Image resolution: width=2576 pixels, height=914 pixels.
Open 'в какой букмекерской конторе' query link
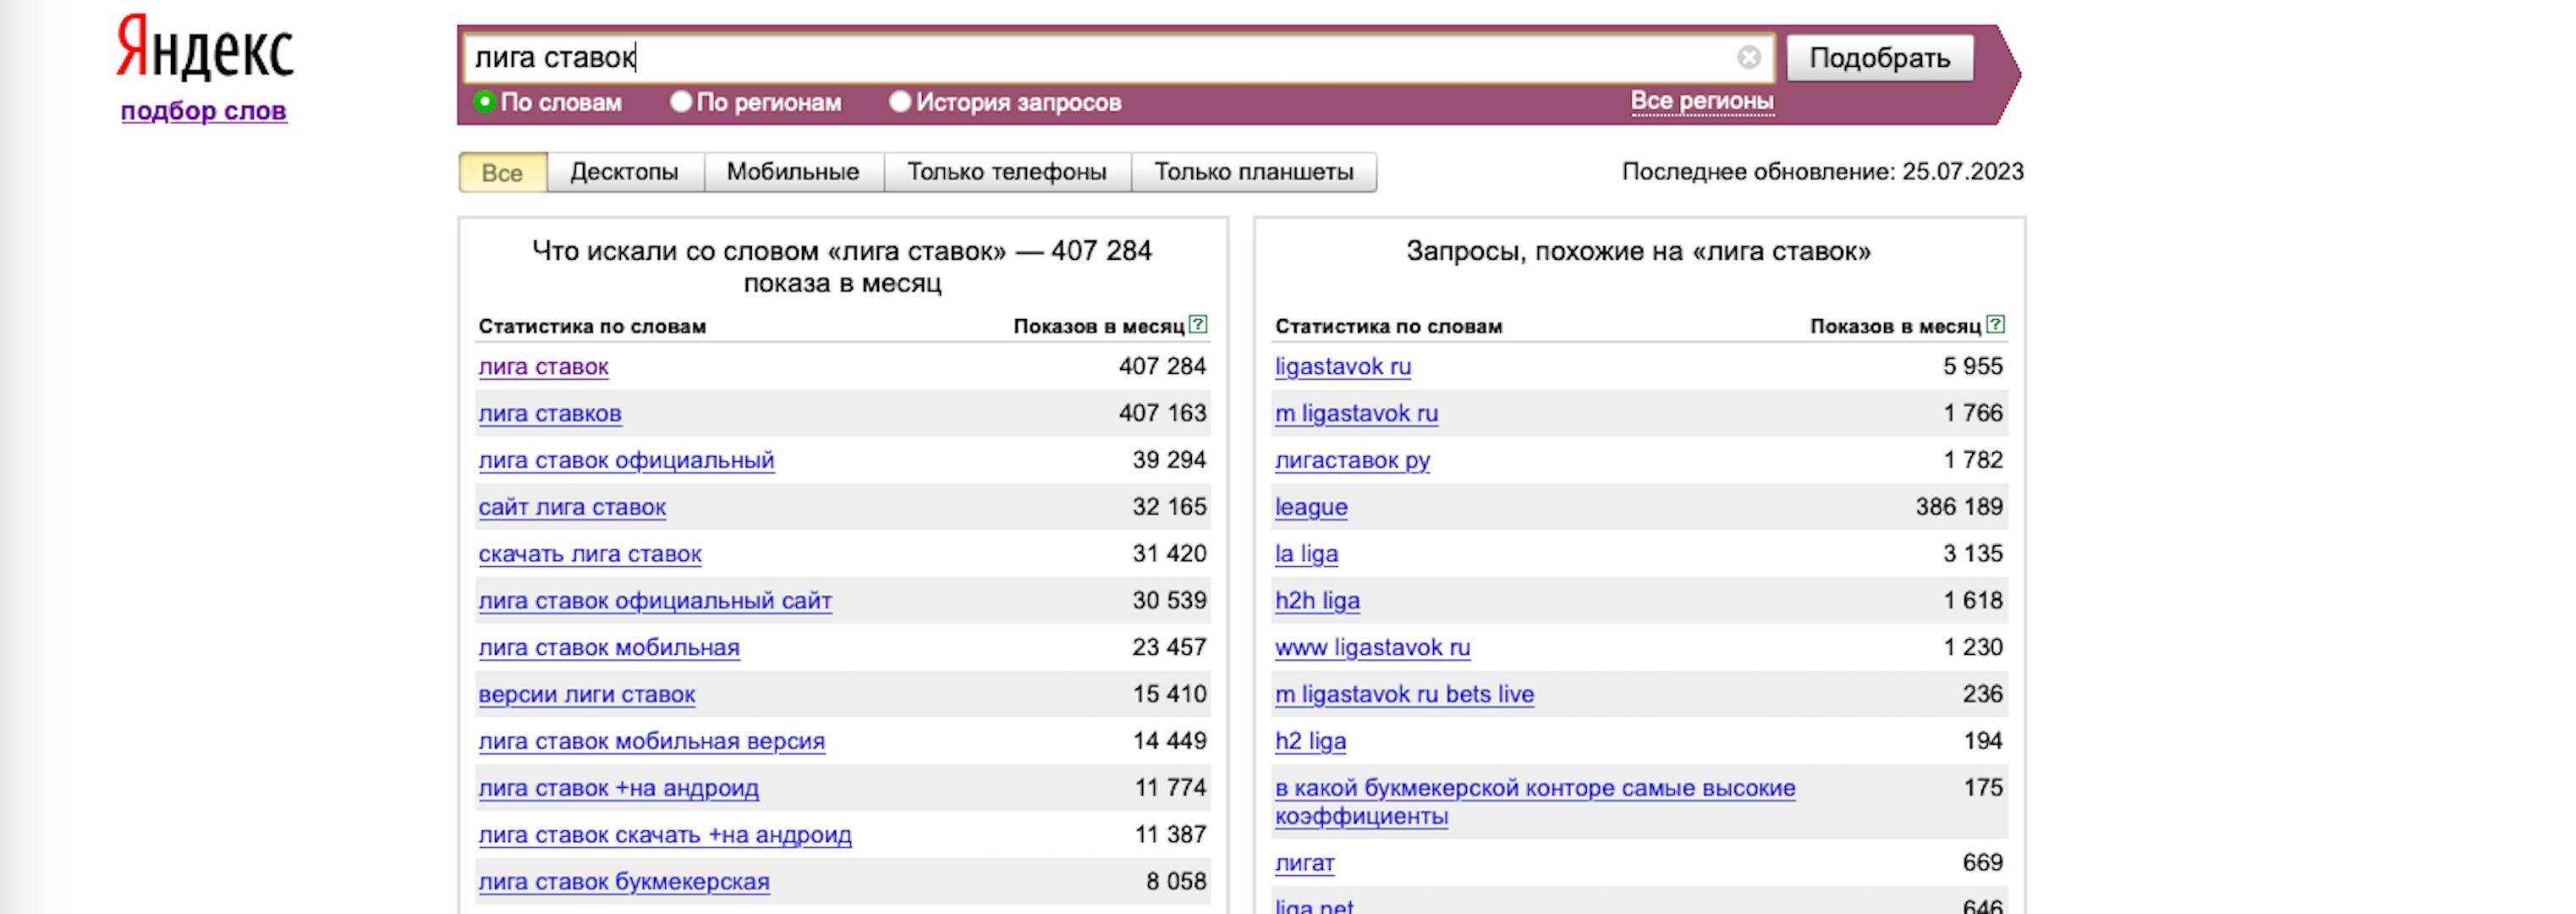click(x=1535, y=802)
